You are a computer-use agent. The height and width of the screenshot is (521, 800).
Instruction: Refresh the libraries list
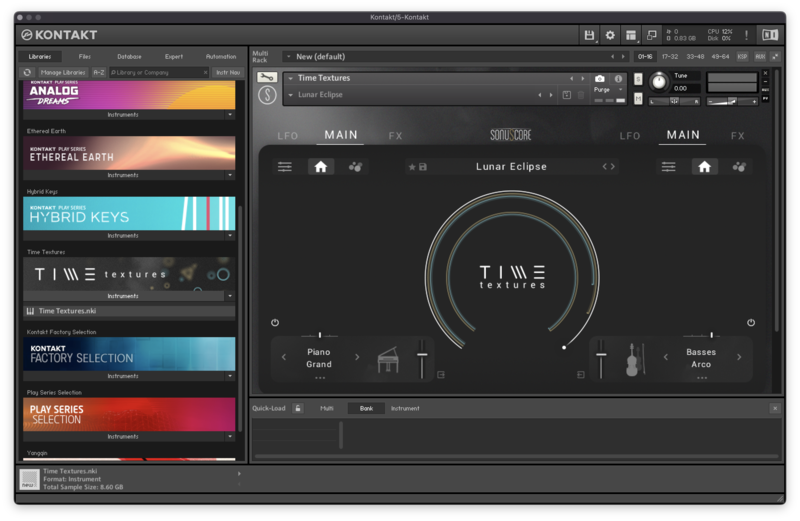click(27, 72)
